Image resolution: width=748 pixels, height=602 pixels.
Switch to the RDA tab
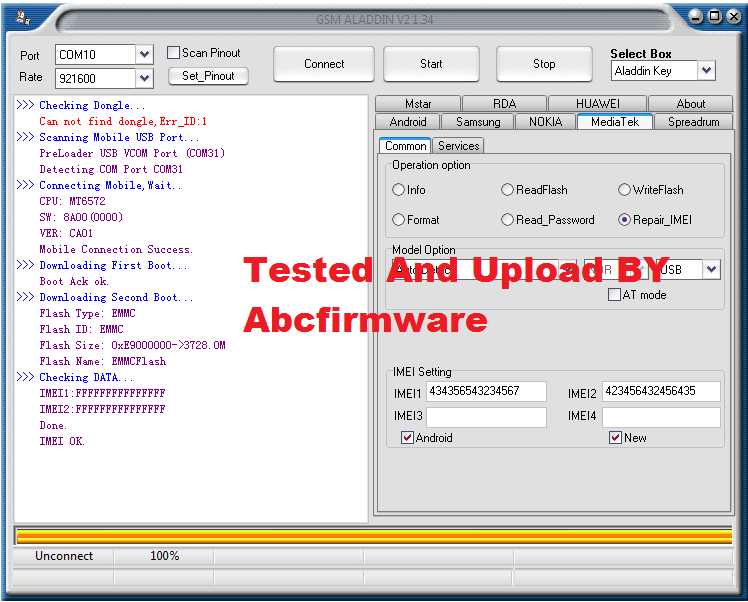[x=504, y=104]
